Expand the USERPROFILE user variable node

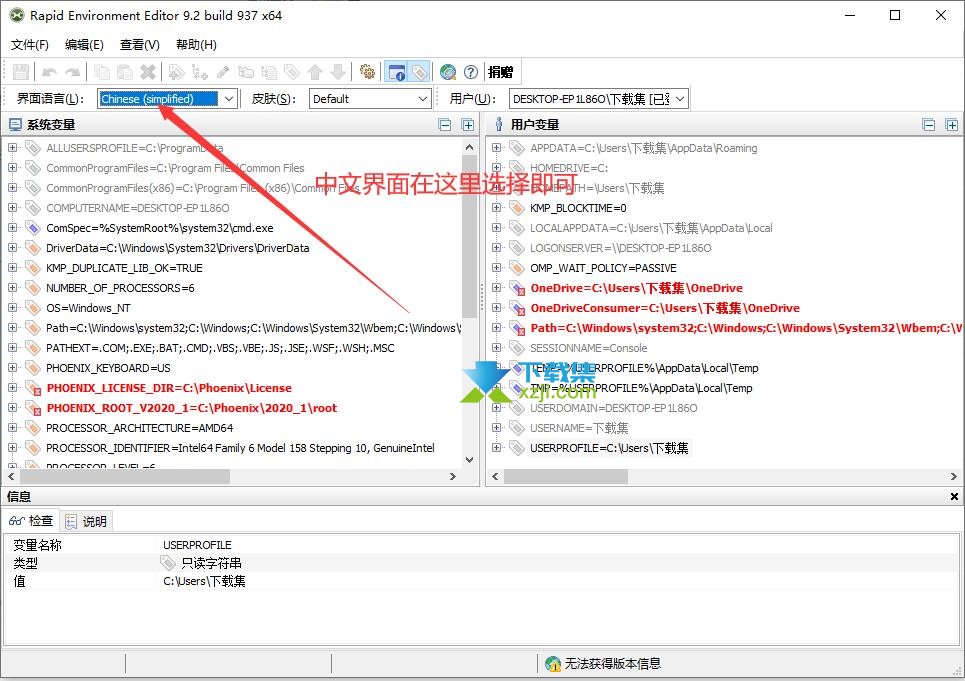point(496,448)
